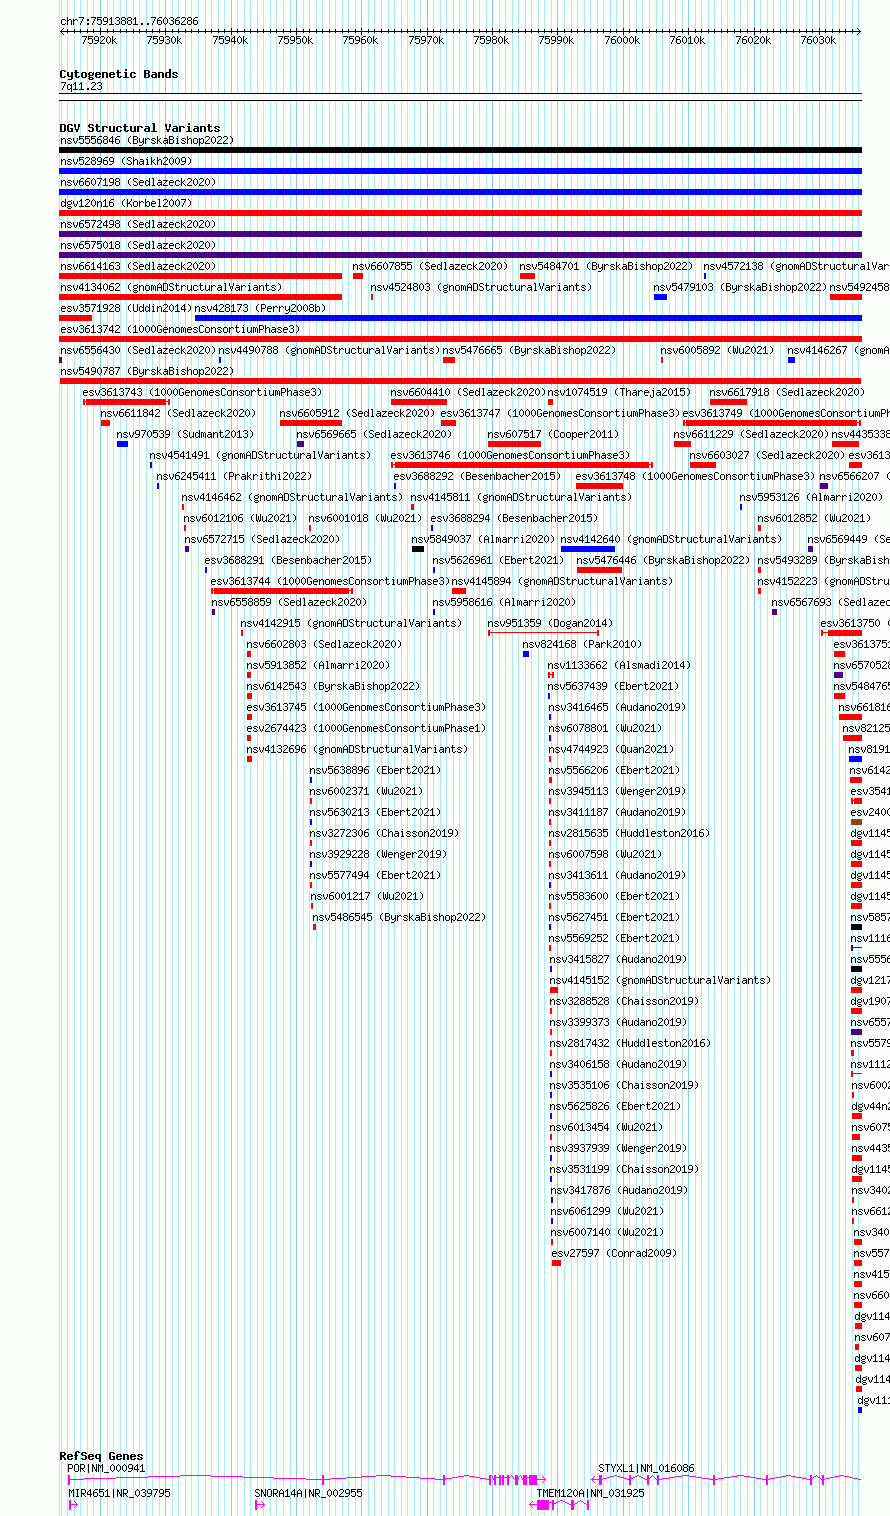The height and width of the screenshot is (1516, 890).
Task: Click the 7q11.23 band label
Action: (81, 86)
